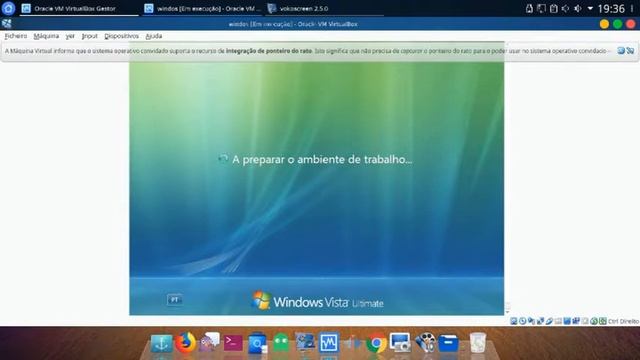Click the keyboard capture host key icon

pyautogui.click(x=602, y=321)
